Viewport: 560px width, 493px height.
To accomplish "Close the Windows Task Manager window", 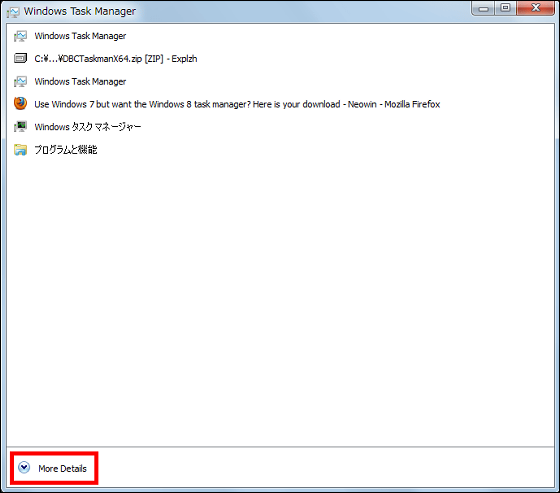I will pos(535,8).
